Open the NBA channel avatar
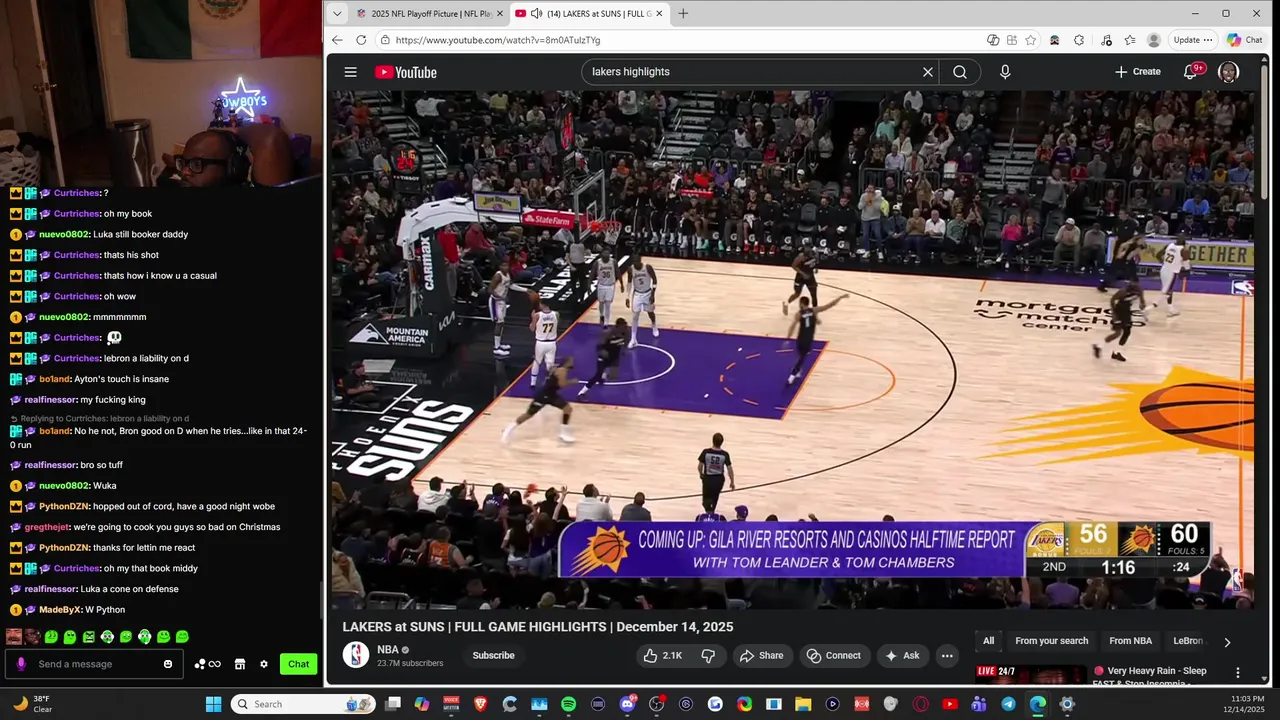 click(356, 655)
